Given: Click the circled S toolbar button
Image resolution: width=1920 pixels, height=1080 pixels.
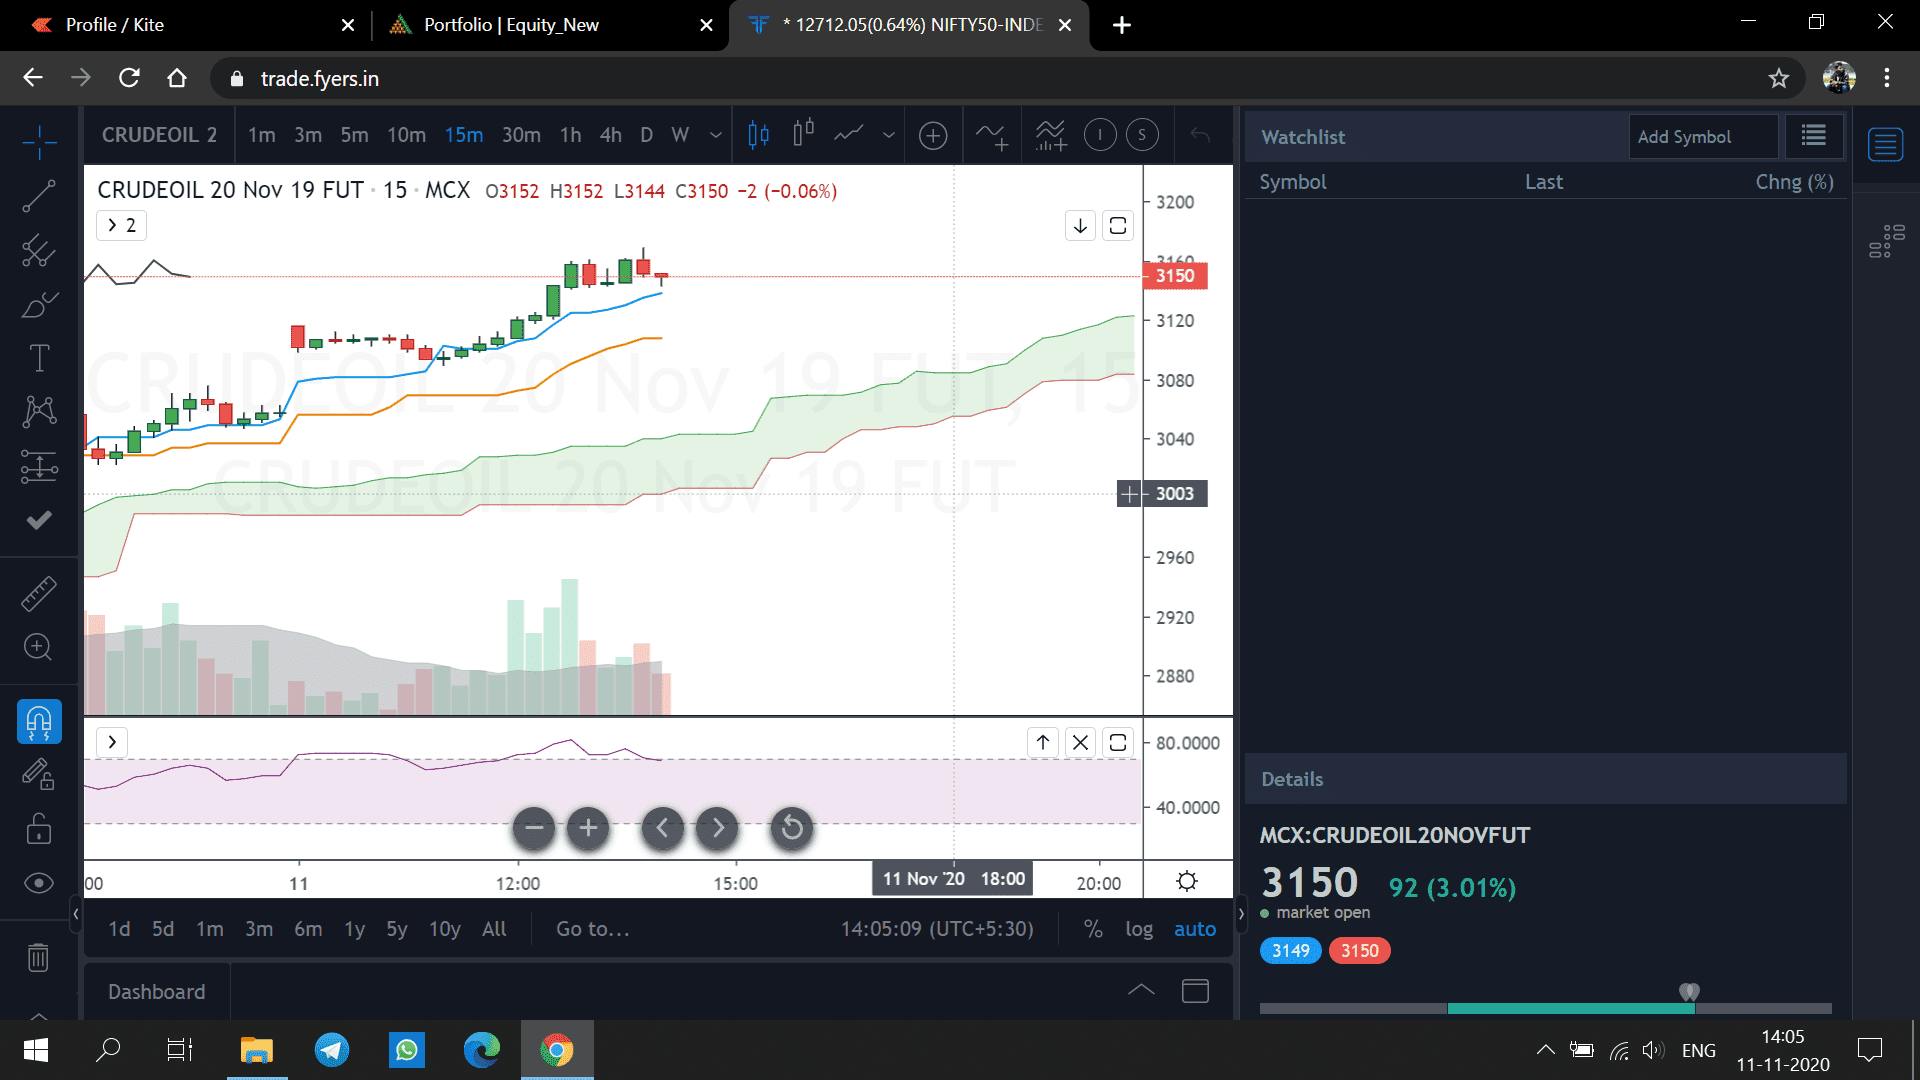Looking at the screenshot, I should click(x=1142, y=135).
